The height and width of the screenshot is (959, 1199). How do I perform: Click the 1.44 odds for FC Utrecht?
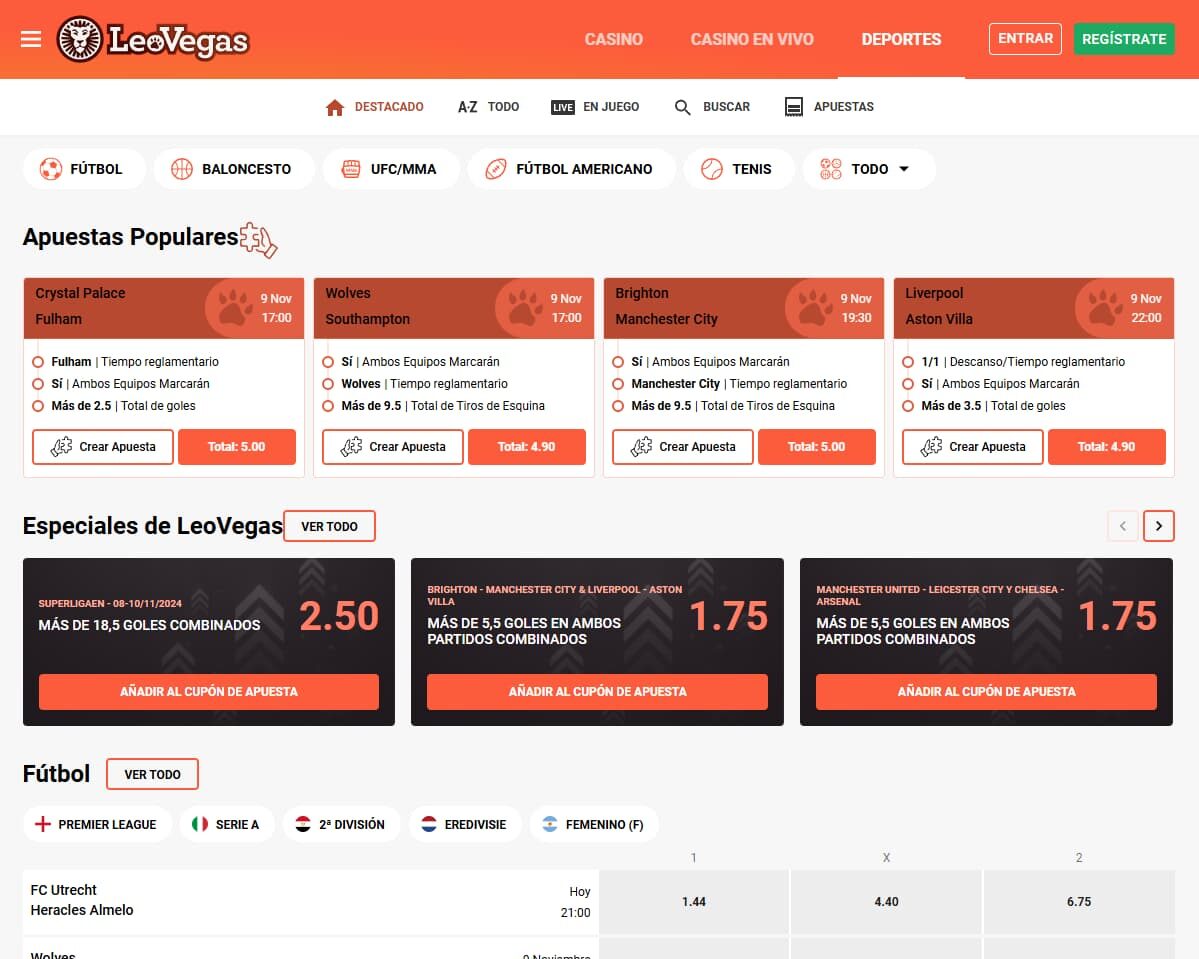693,900
